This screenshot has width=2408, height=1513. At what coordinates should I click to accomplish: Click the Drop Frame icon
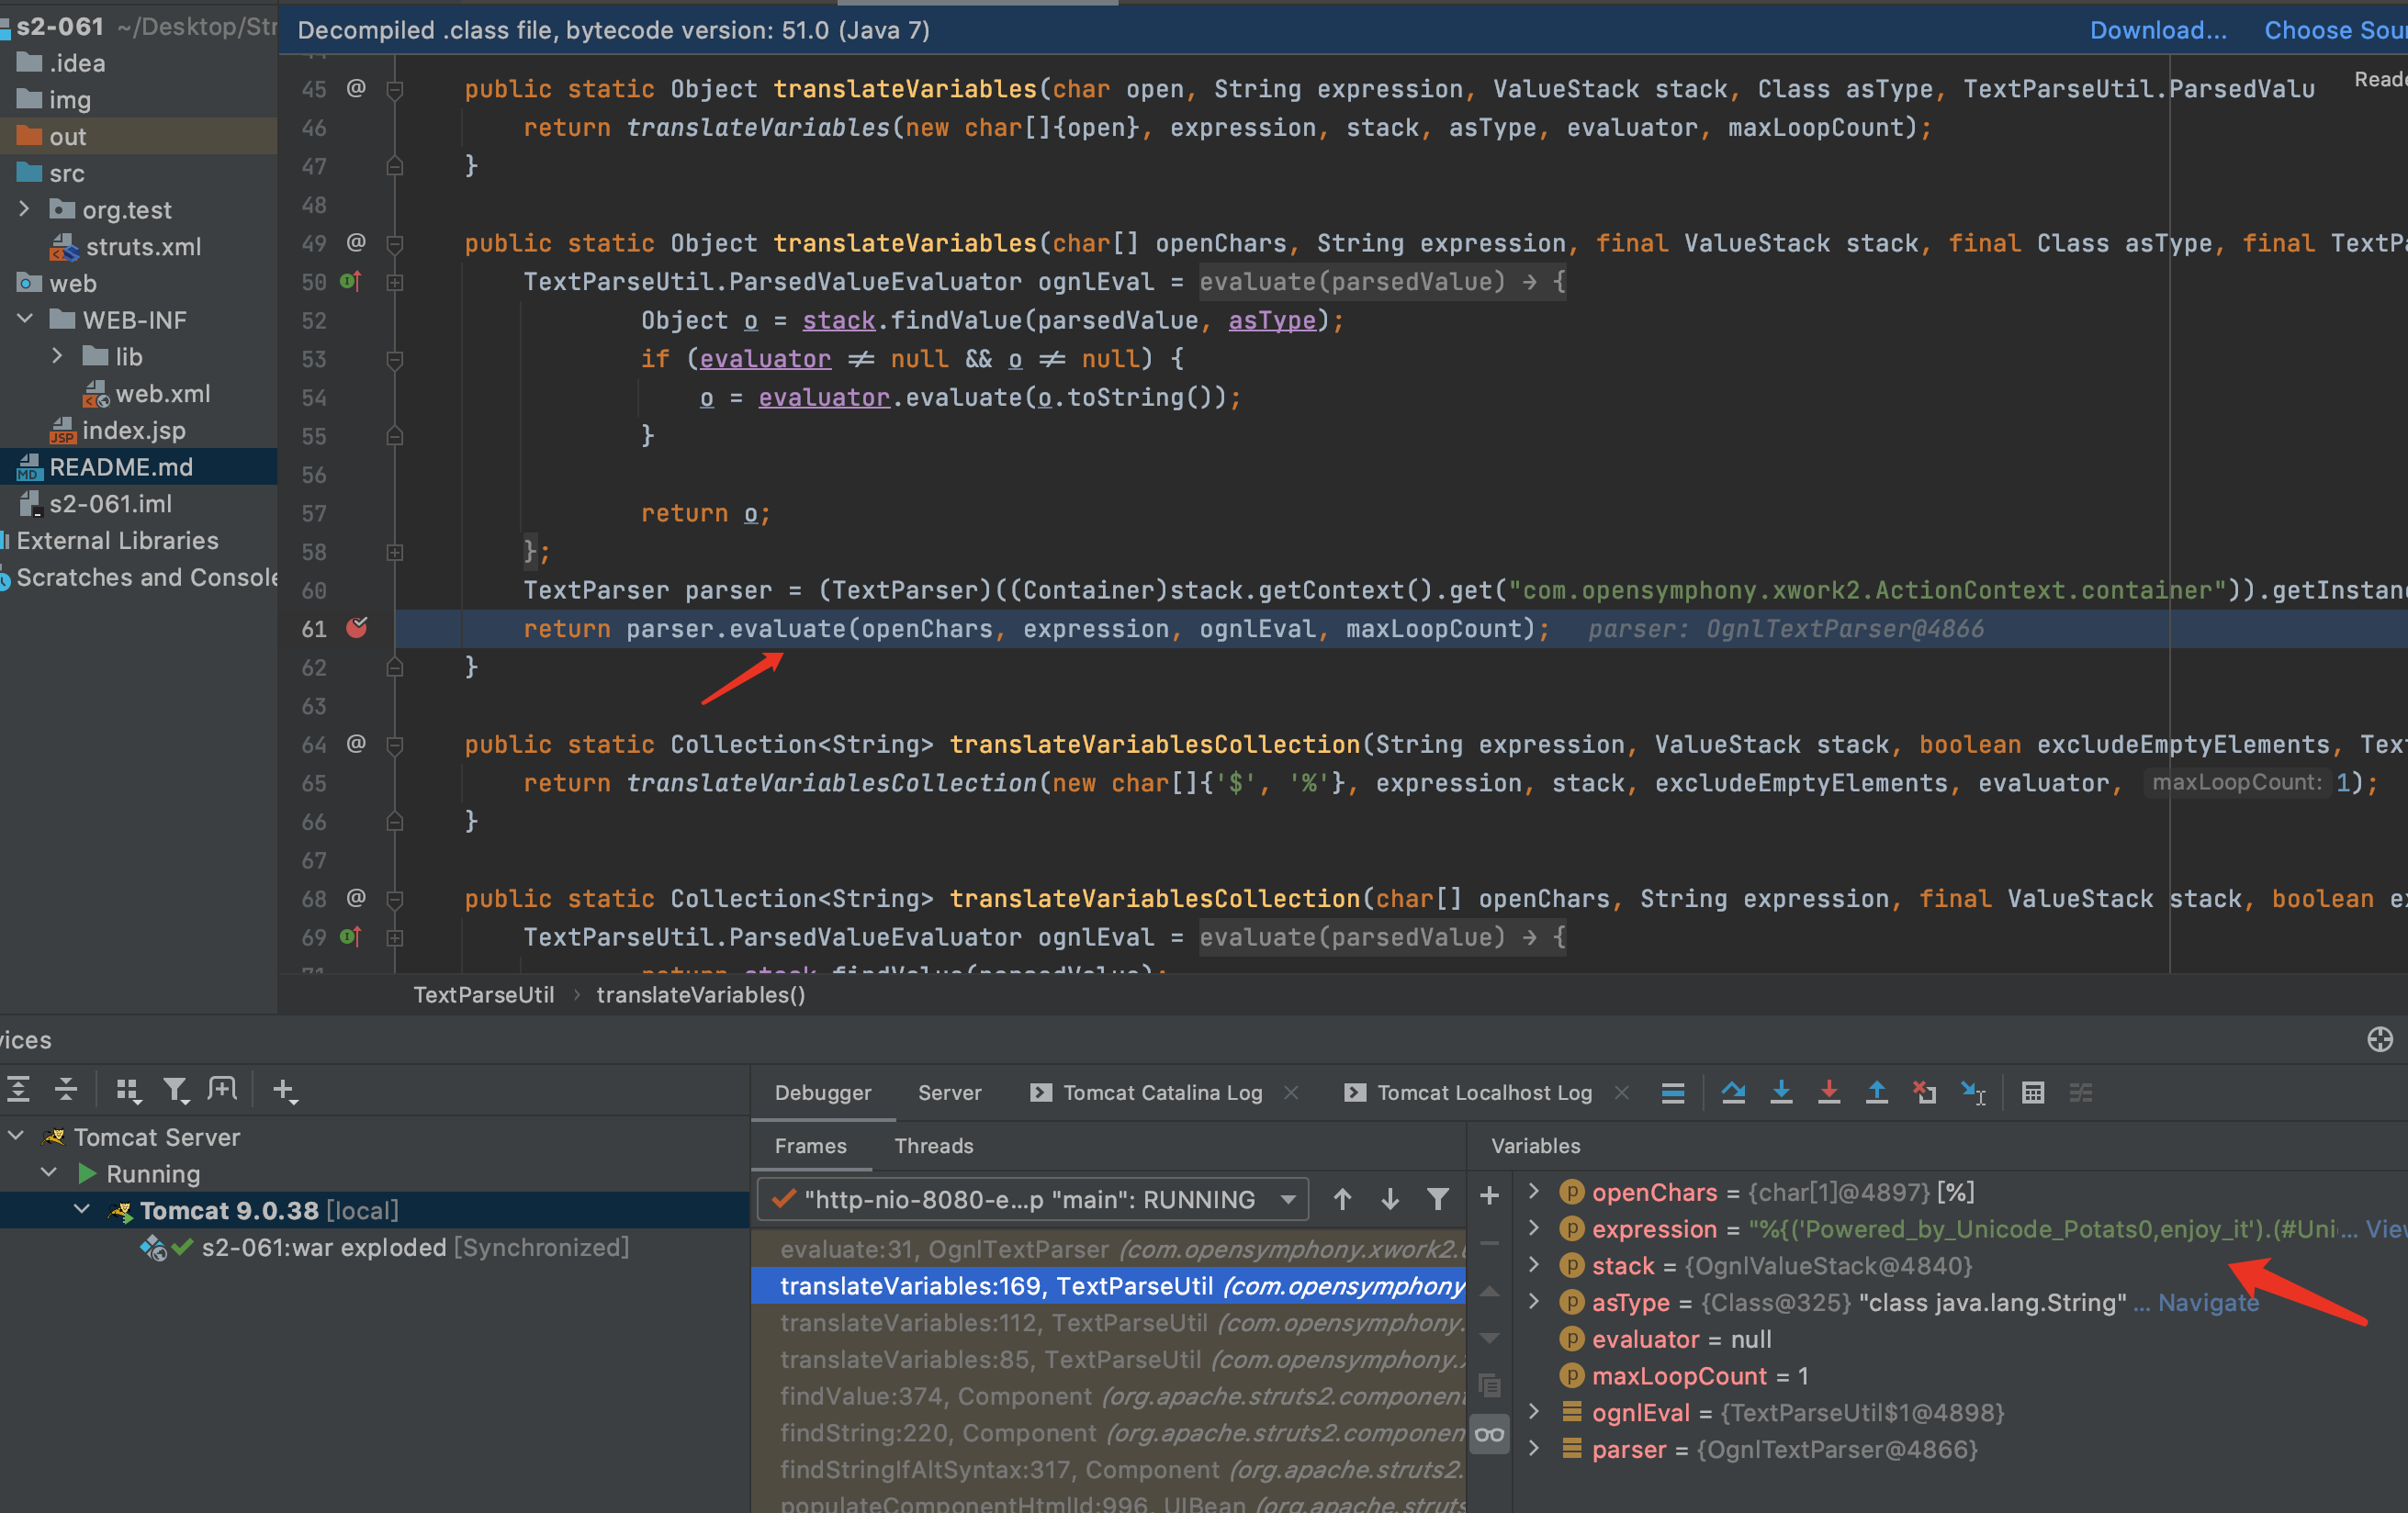coord(1924,1092)
